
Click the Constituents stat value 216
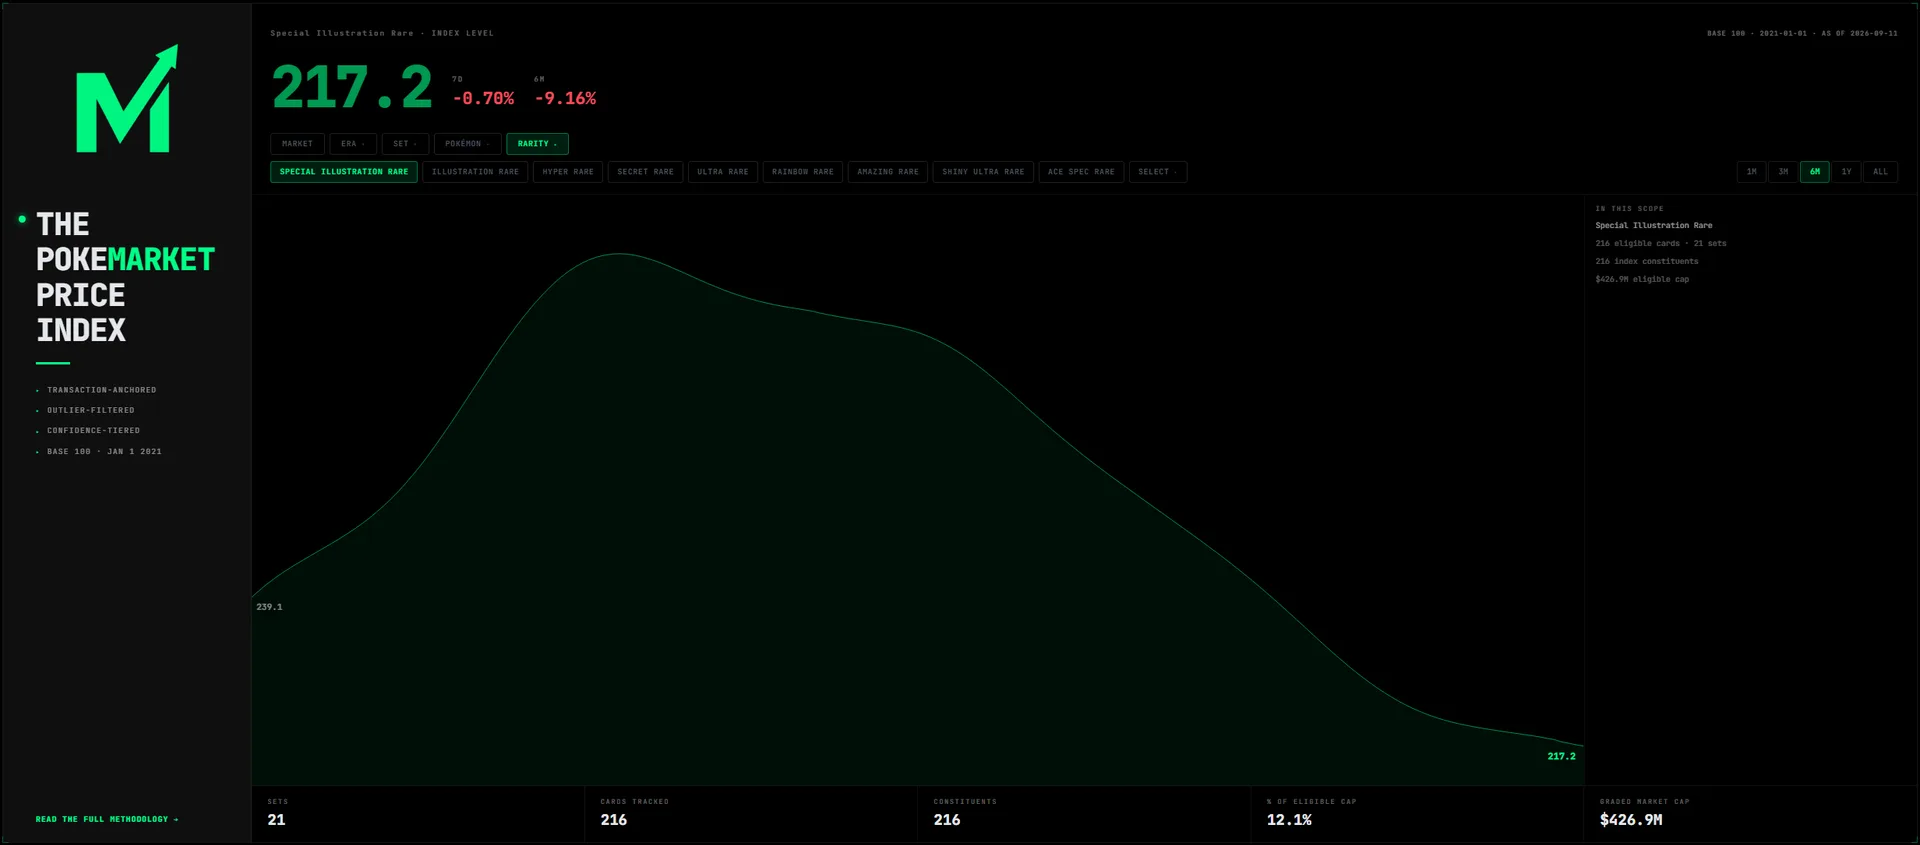(947, 820)
